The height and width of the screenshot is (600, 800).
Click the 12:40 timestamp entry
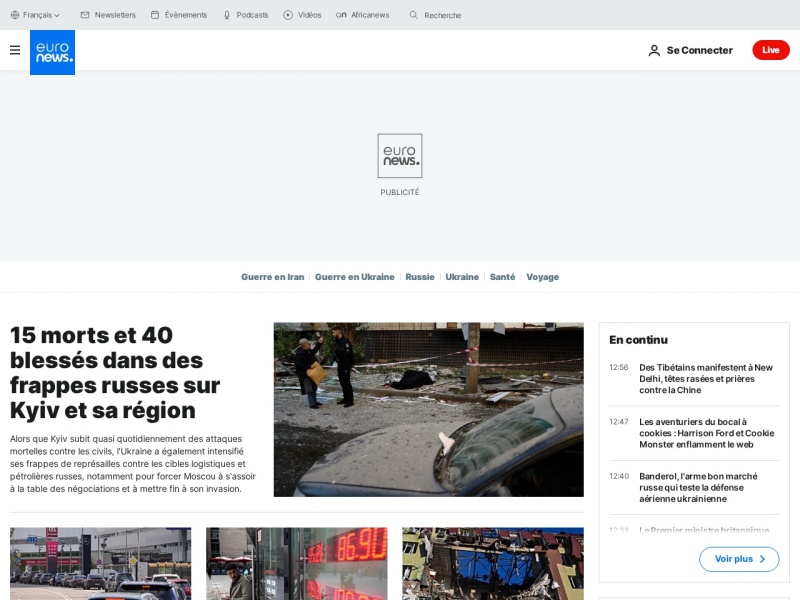pyautogui.click(x=618, y=476)
